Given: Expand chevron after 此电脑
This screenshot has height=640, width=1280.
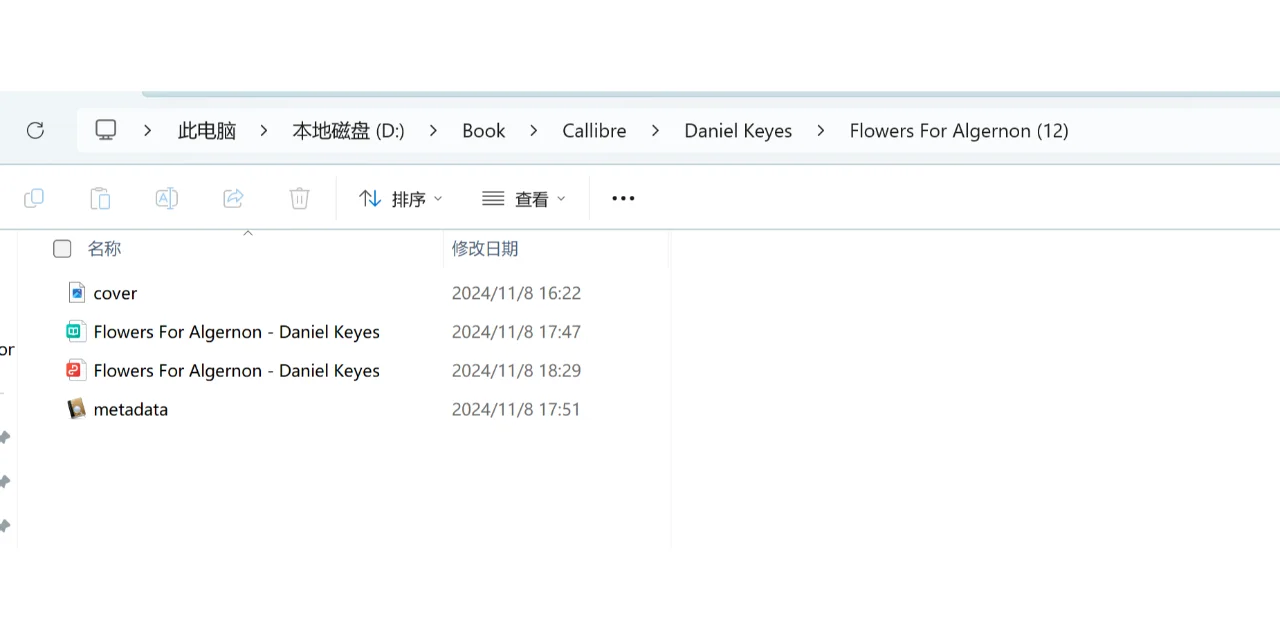Looking at the screenshot, I should pyautogui.click(x=264, y=130).
